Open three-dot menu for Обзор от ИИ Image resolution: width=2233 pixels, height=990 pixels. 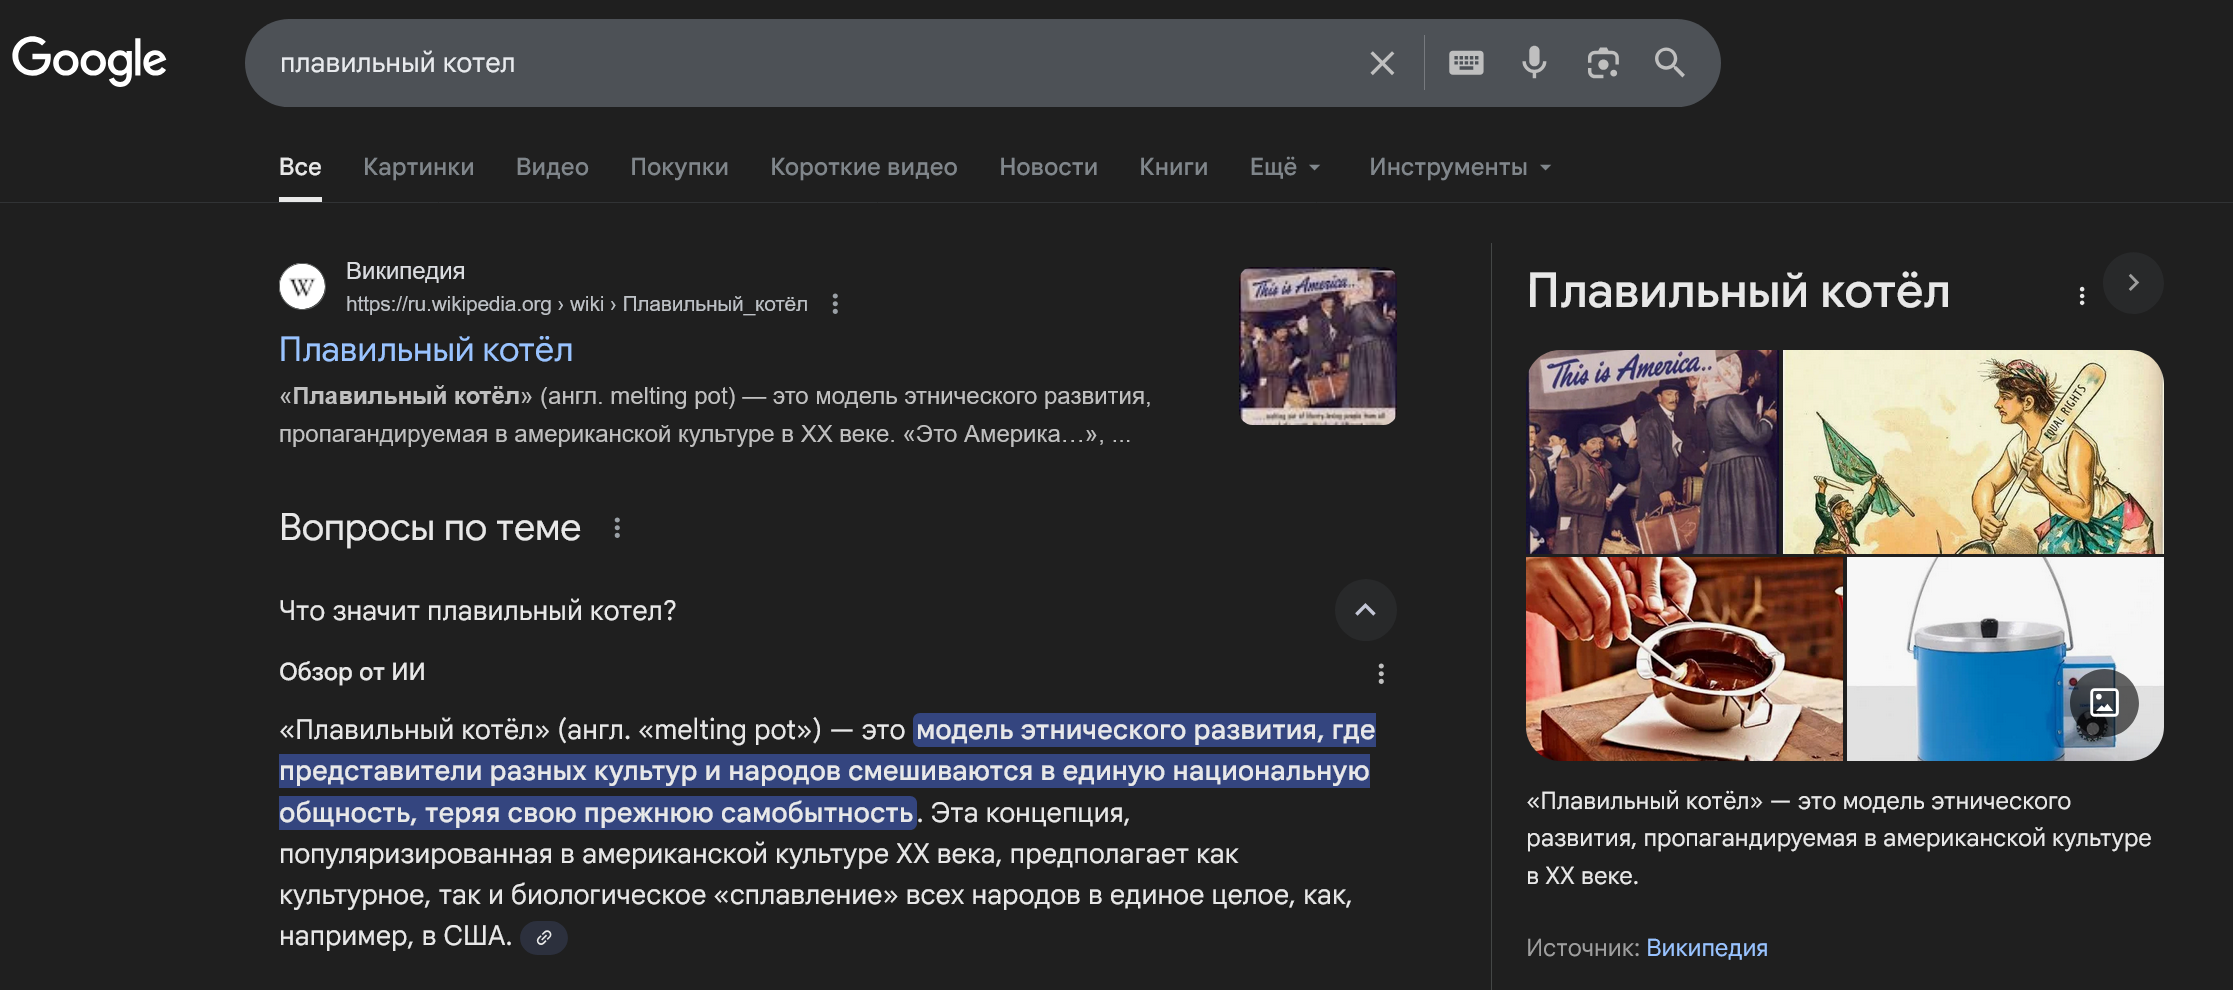1381,674
